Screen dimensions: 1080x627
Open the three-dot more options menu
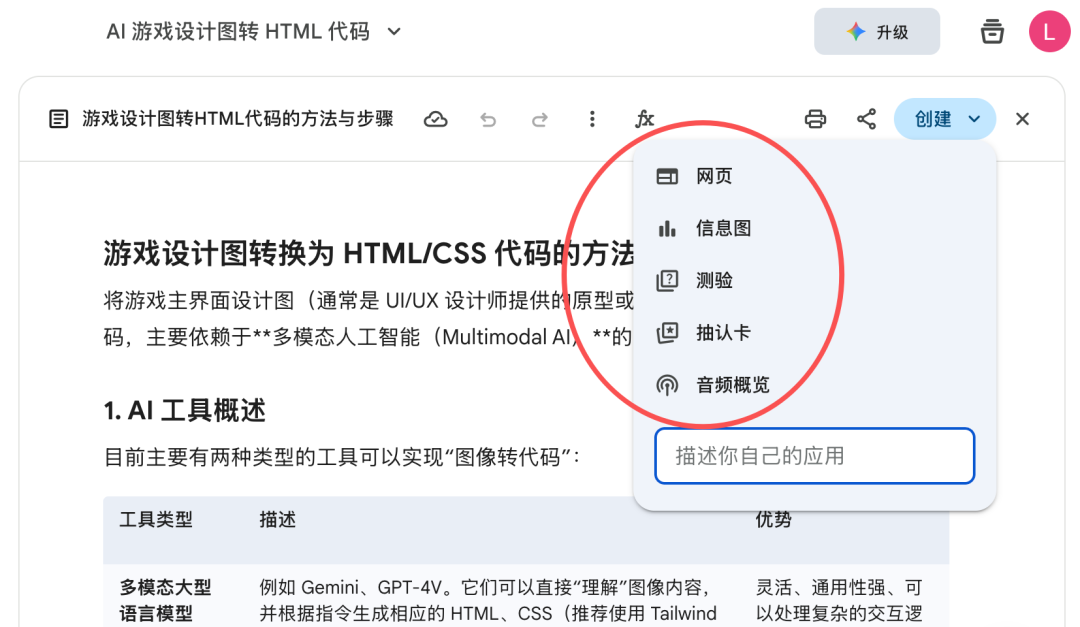click(592, 119)
